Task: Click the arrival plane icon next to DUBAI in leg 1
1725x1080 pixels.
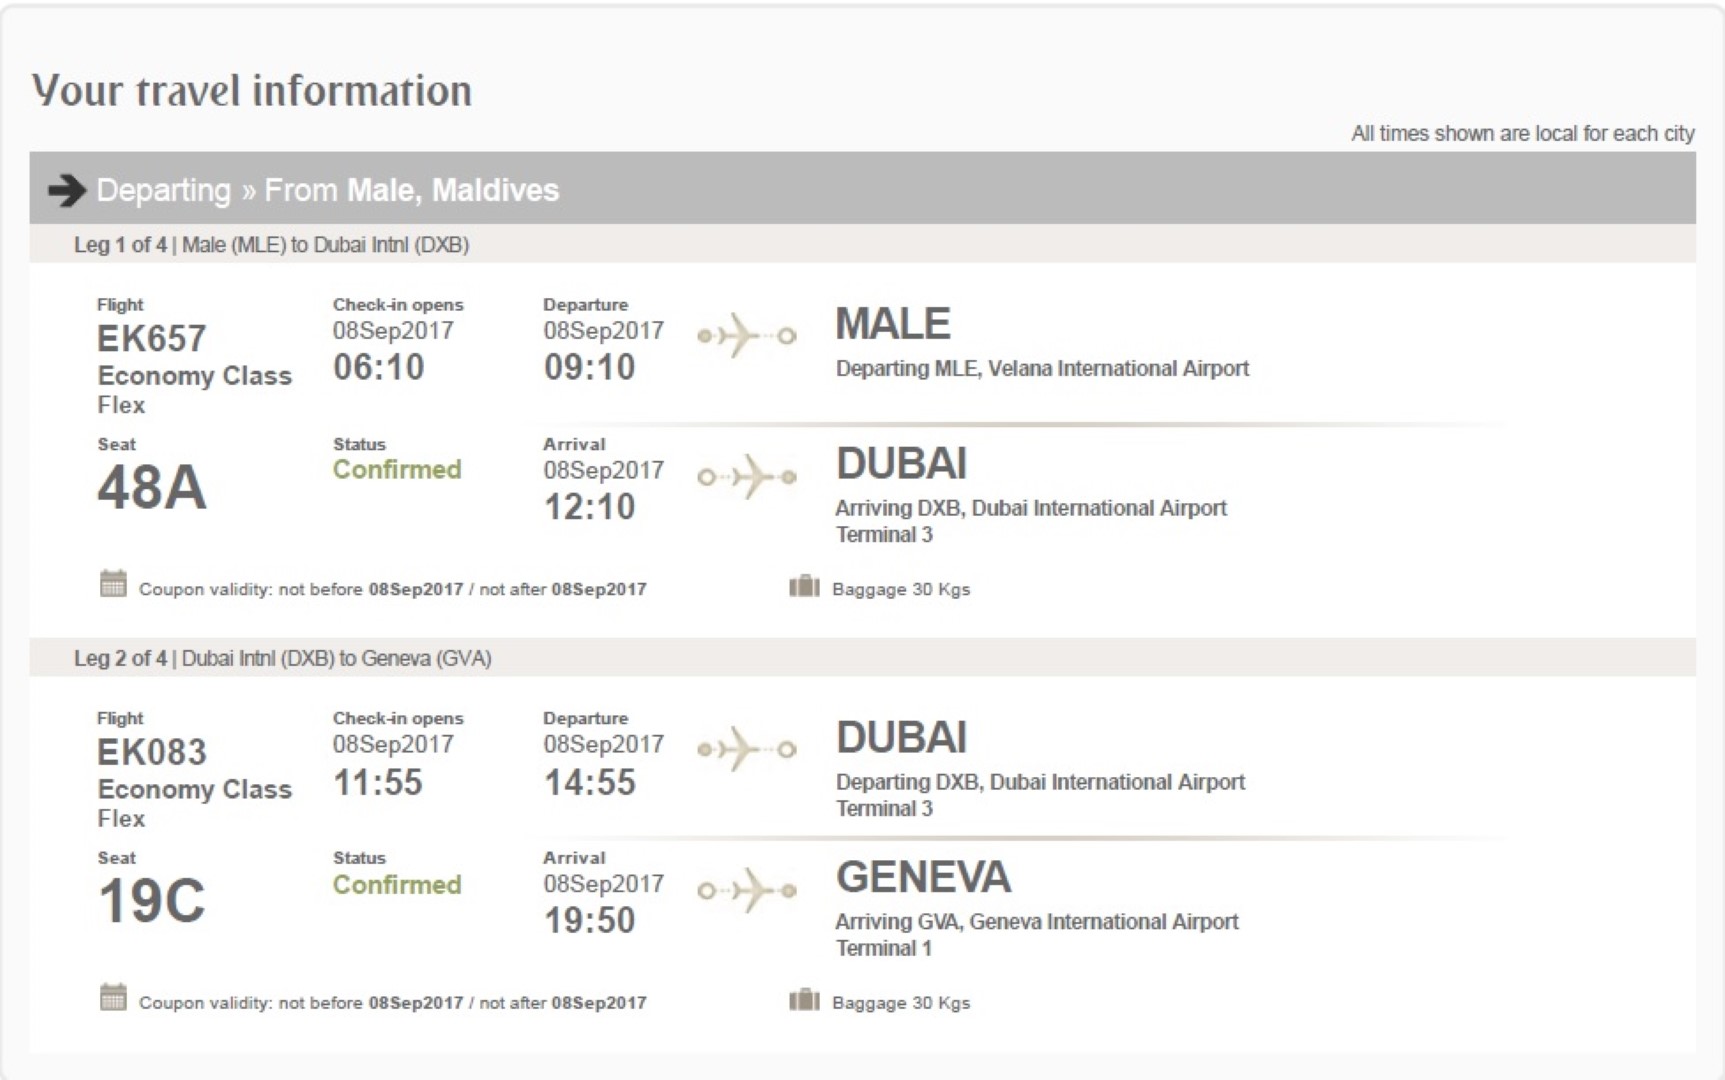Action: [x=746, y=477]
